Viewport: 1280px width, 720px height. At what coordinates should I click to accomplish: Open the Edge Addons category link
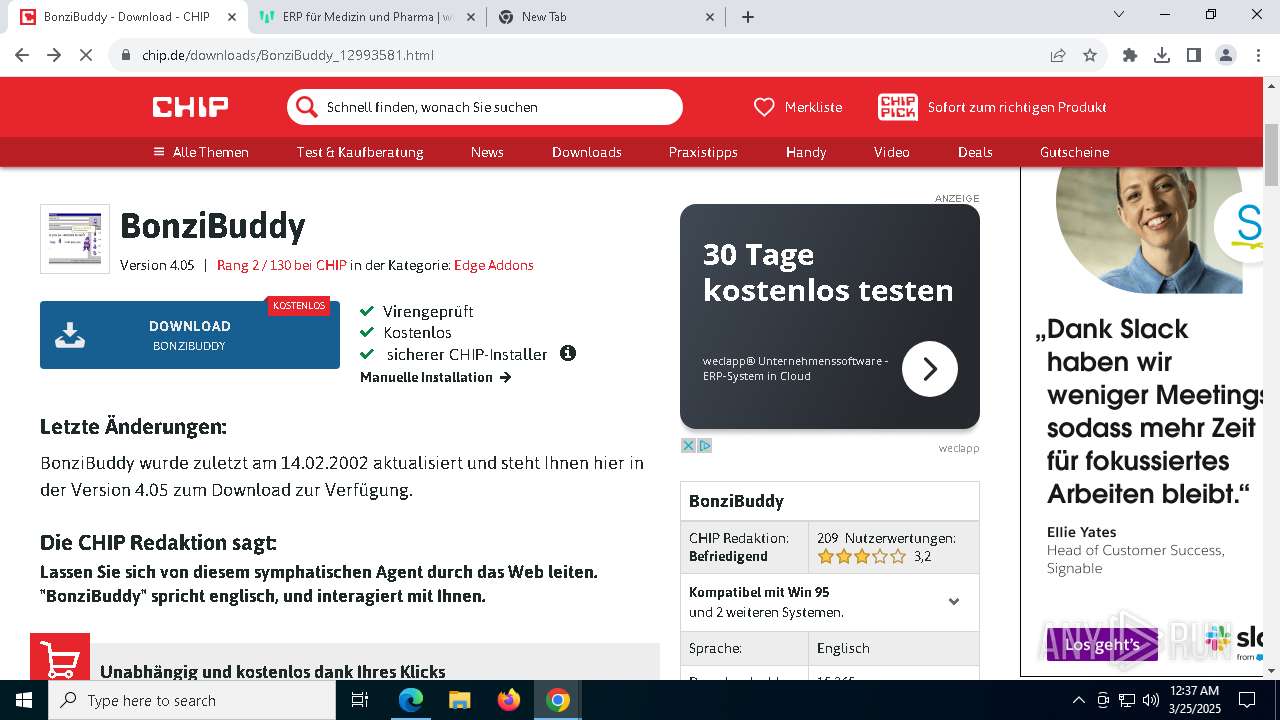click(x=494, y=265)
